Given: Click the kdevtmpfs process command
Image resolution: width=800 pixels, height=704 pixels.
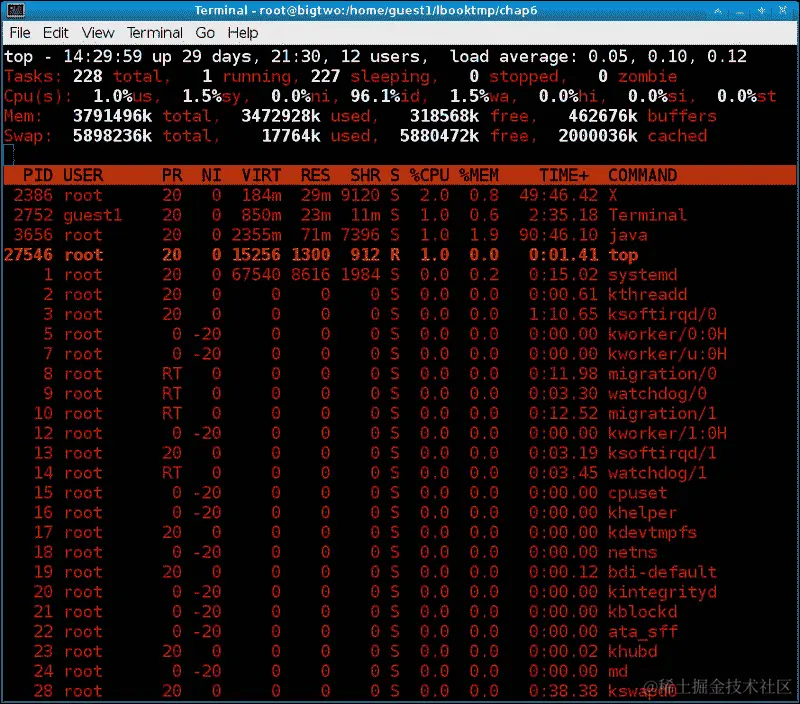Looking at the screenshot, I should tap(653, 532).
